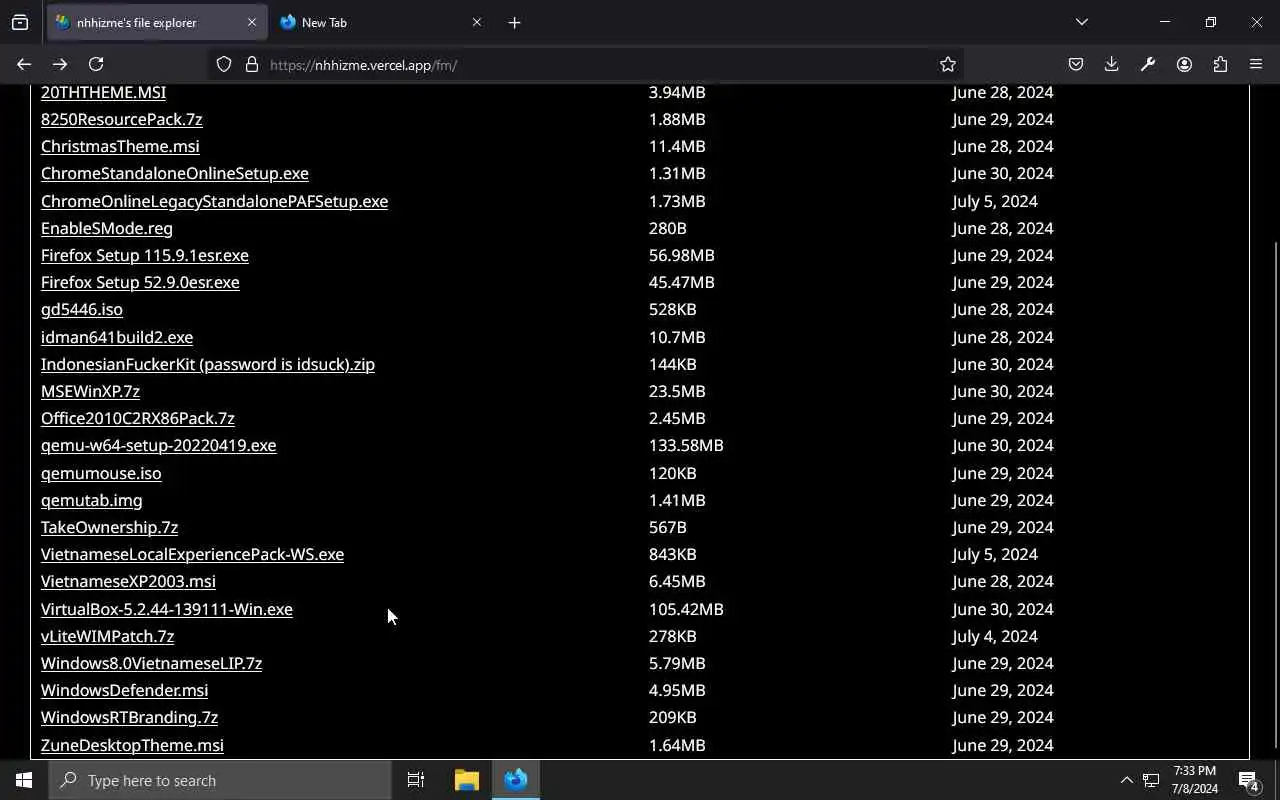List all tabs dropdown arrow
Screen dimensions: 1280x800
coord(1082,22)
